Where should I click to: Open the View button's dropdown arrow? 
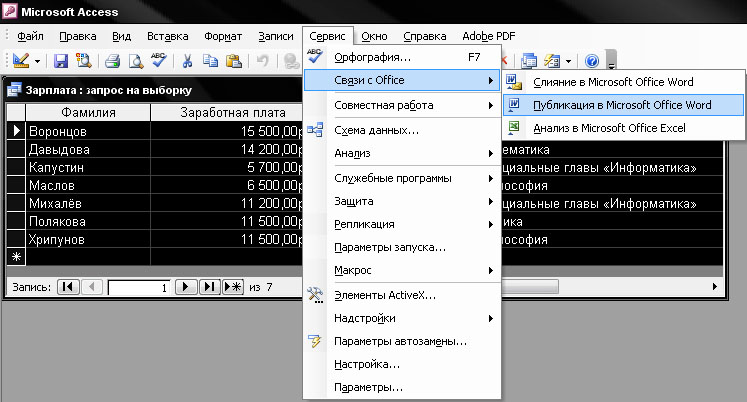pos(37,61)
